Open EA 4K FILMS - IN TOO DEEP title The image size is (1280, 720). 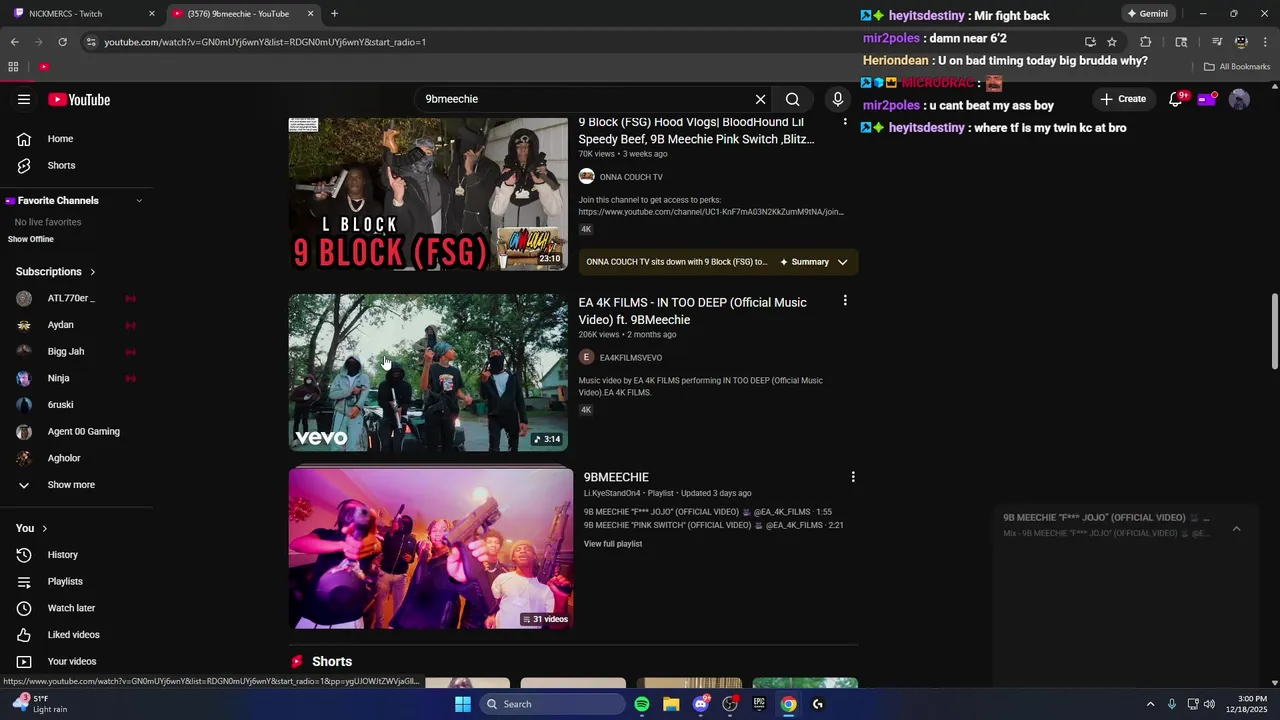(x=692, y=311)
